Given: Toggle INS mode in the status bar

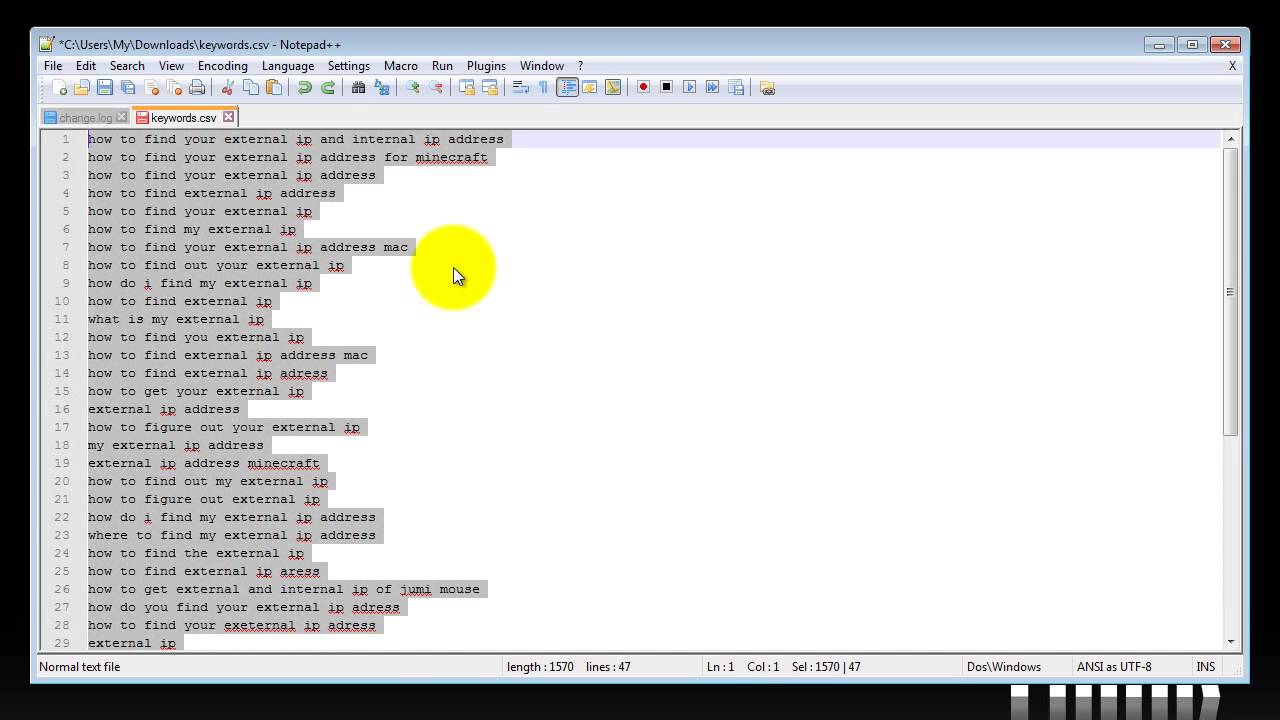Looking at the screenshot, I should (x=1206, y=667).
